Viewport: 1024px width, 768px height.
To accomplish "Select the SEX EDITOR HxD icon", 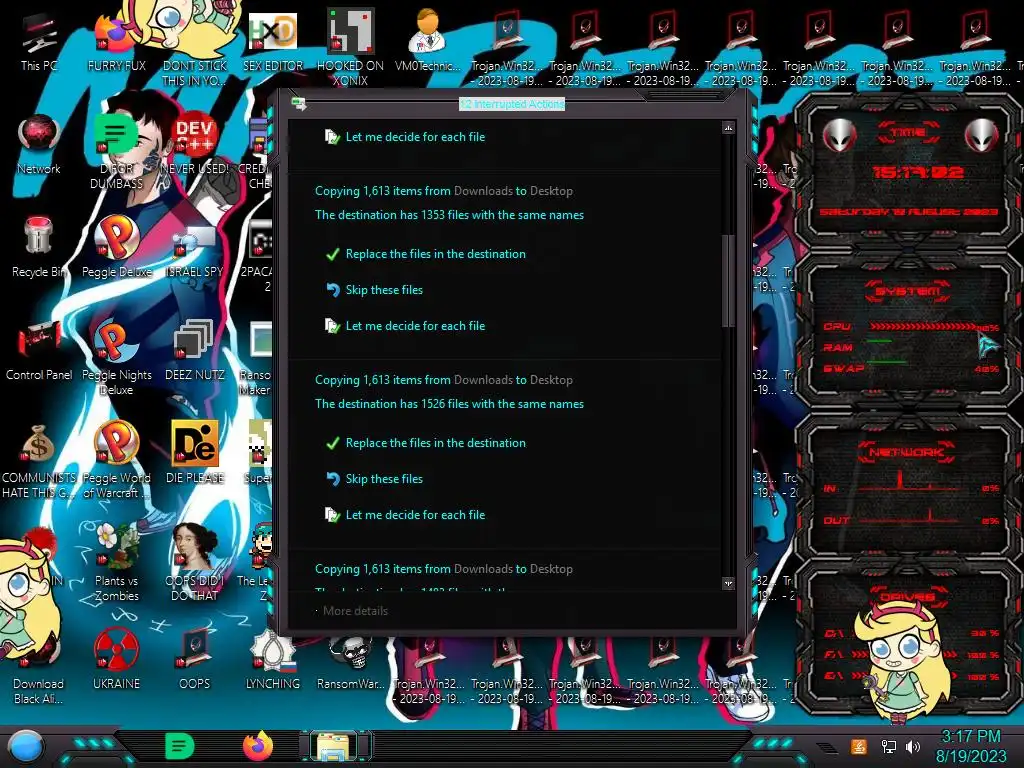I will coord(273,42).
